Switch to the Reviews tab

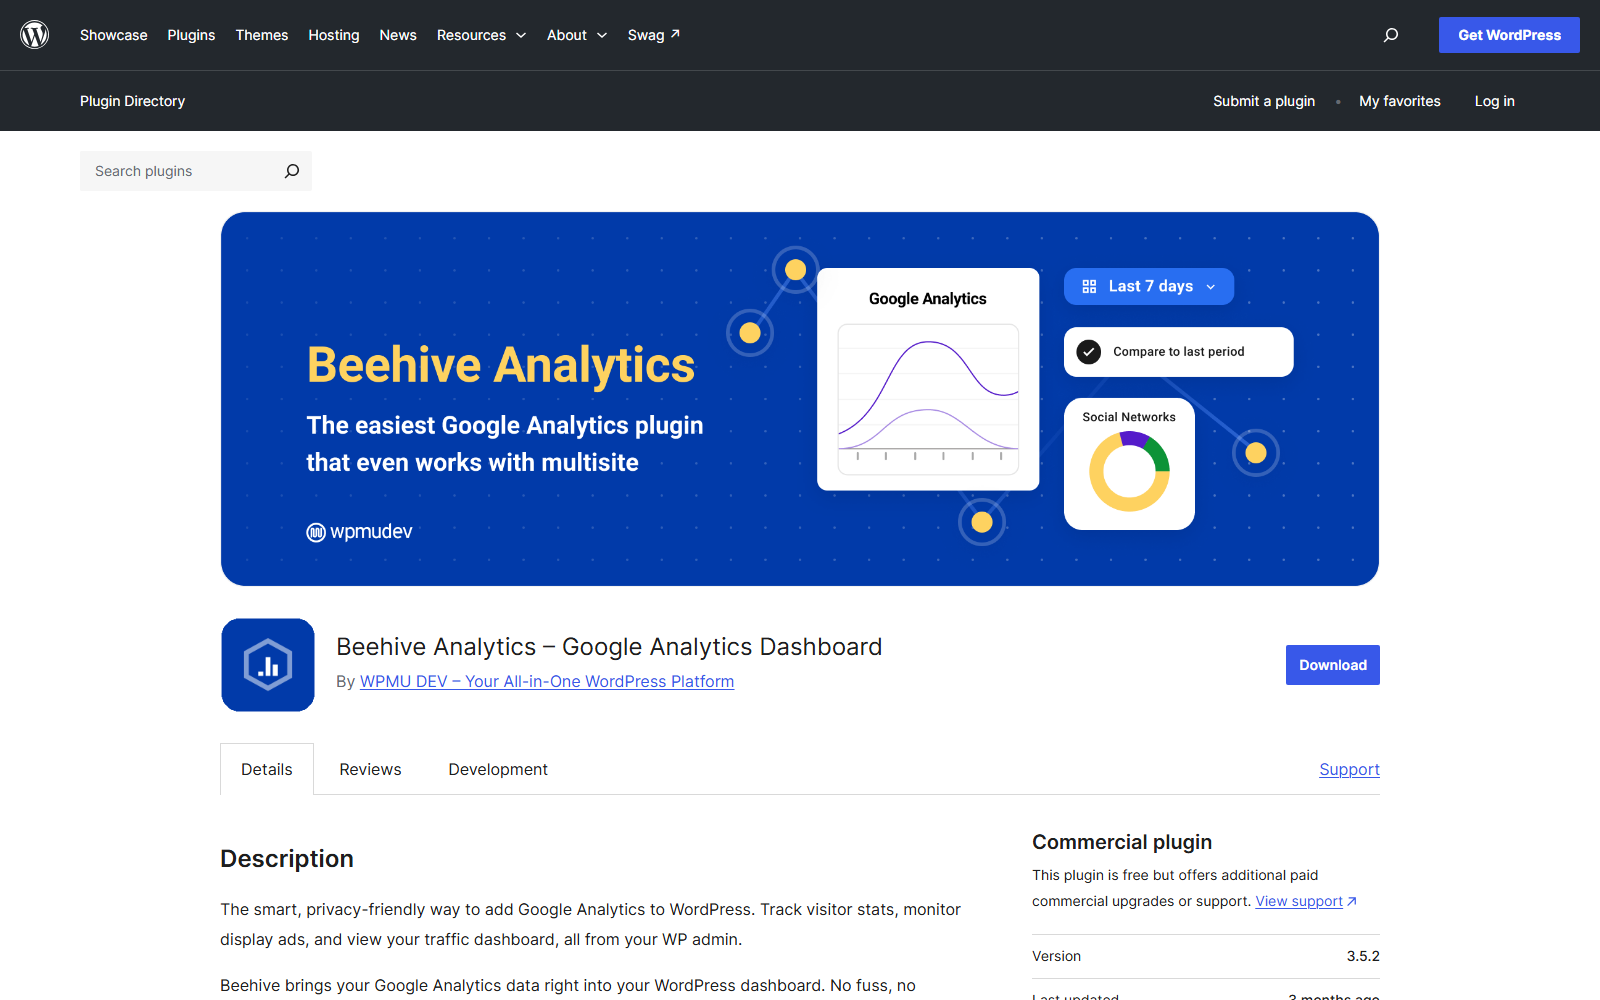click(x=370, y=769)
